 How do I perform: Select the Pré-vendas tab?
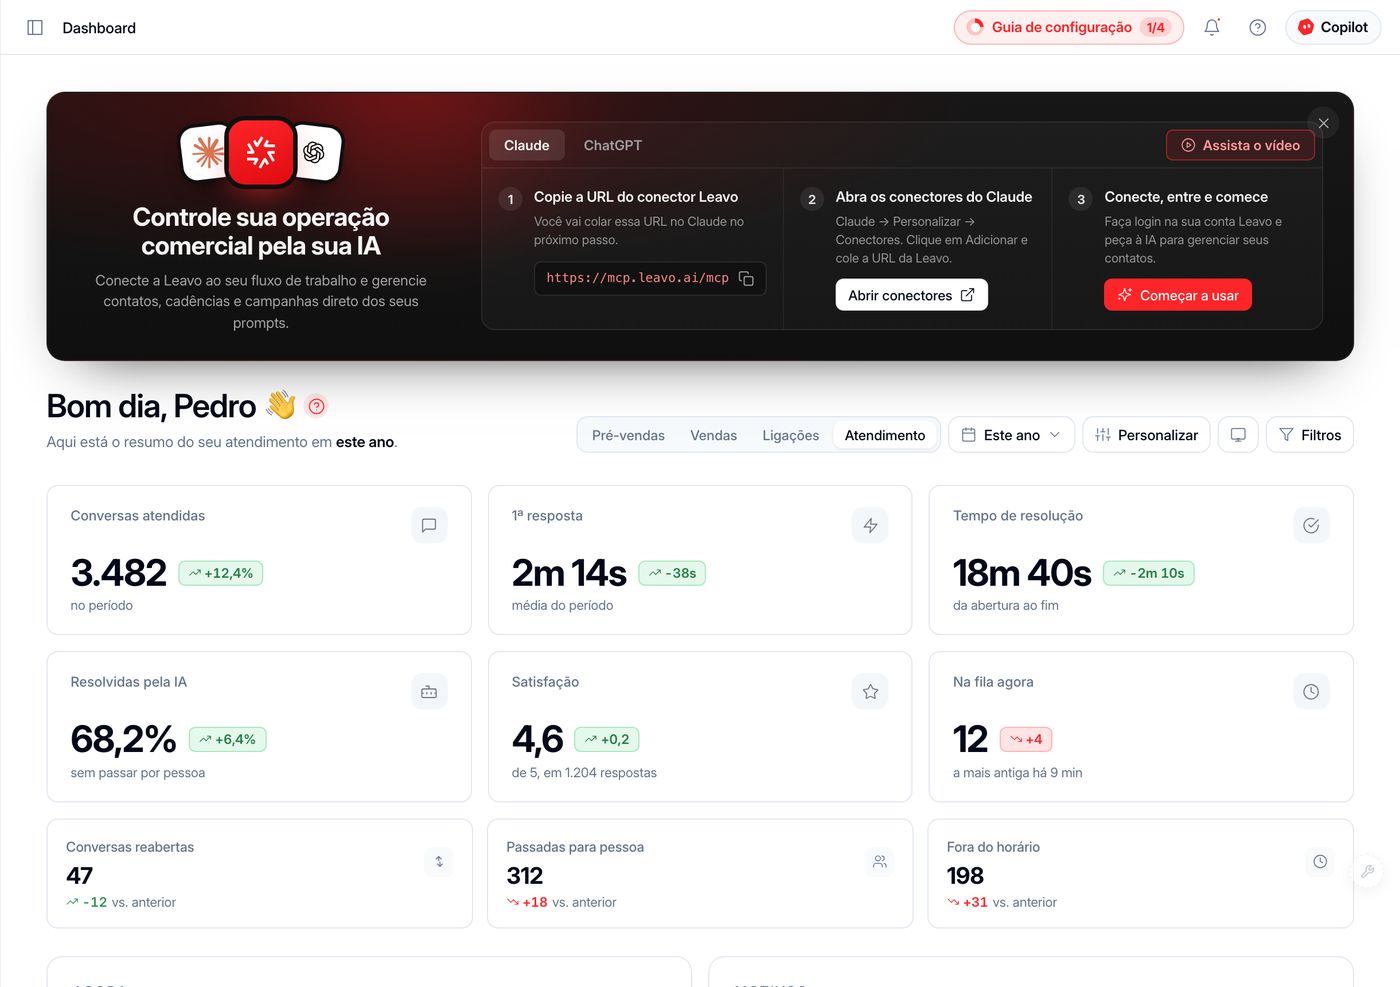[628, 435]
